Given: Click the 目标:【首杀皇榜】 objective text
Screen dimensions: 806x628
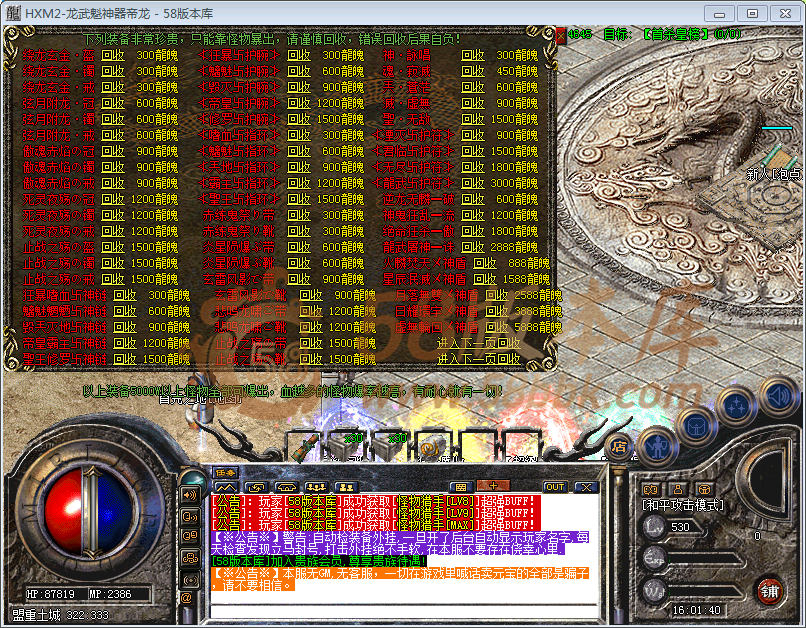Looking at the screenshot, I should (672, 34).
